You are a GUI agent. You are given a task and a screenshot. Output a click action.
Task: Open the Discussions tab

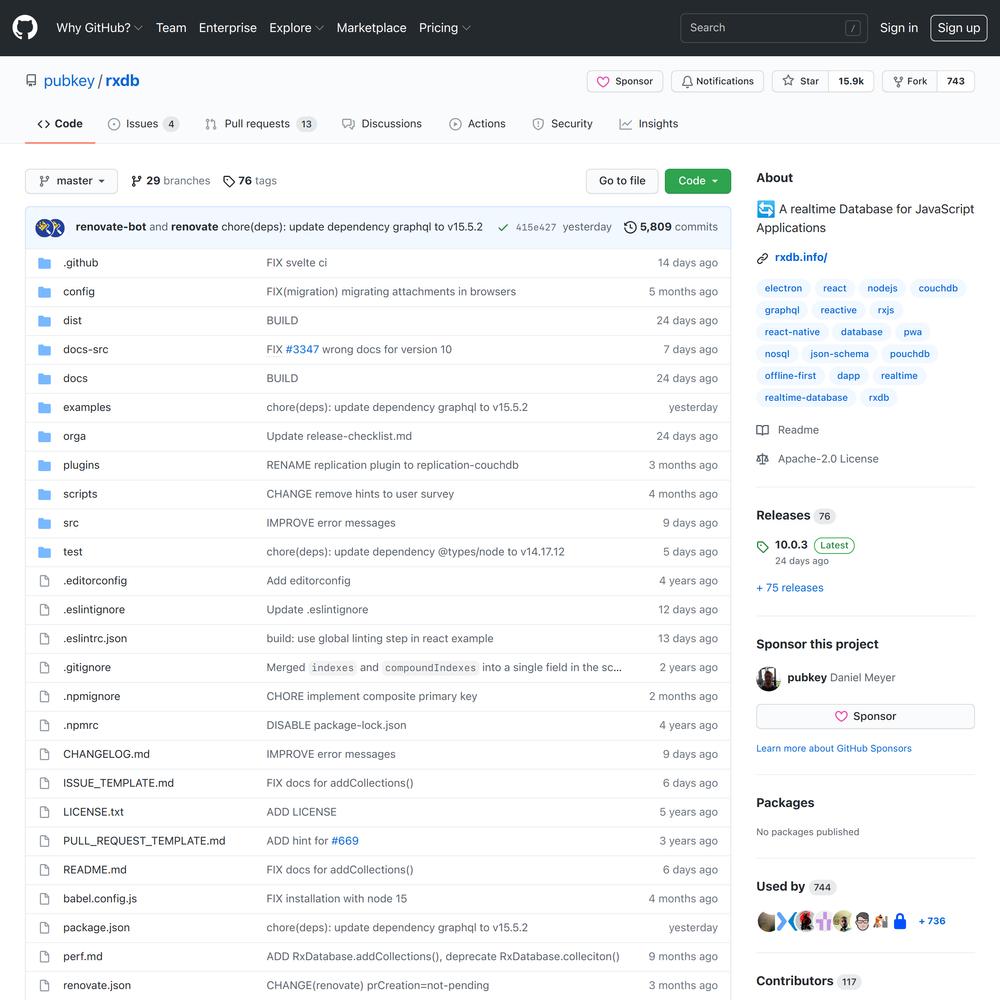(x=382, y=124)
